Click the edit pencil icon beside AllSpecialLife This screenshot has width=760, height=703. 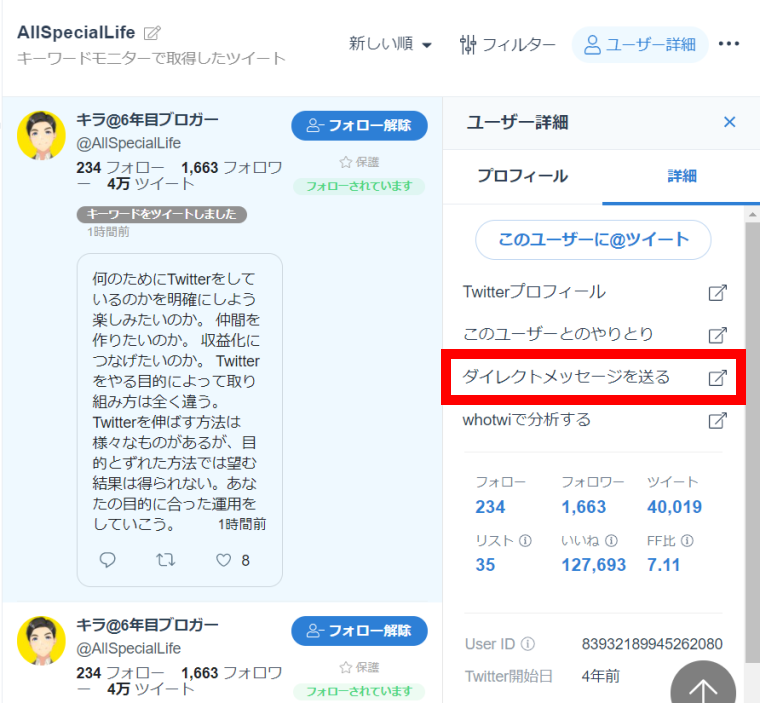152,33
